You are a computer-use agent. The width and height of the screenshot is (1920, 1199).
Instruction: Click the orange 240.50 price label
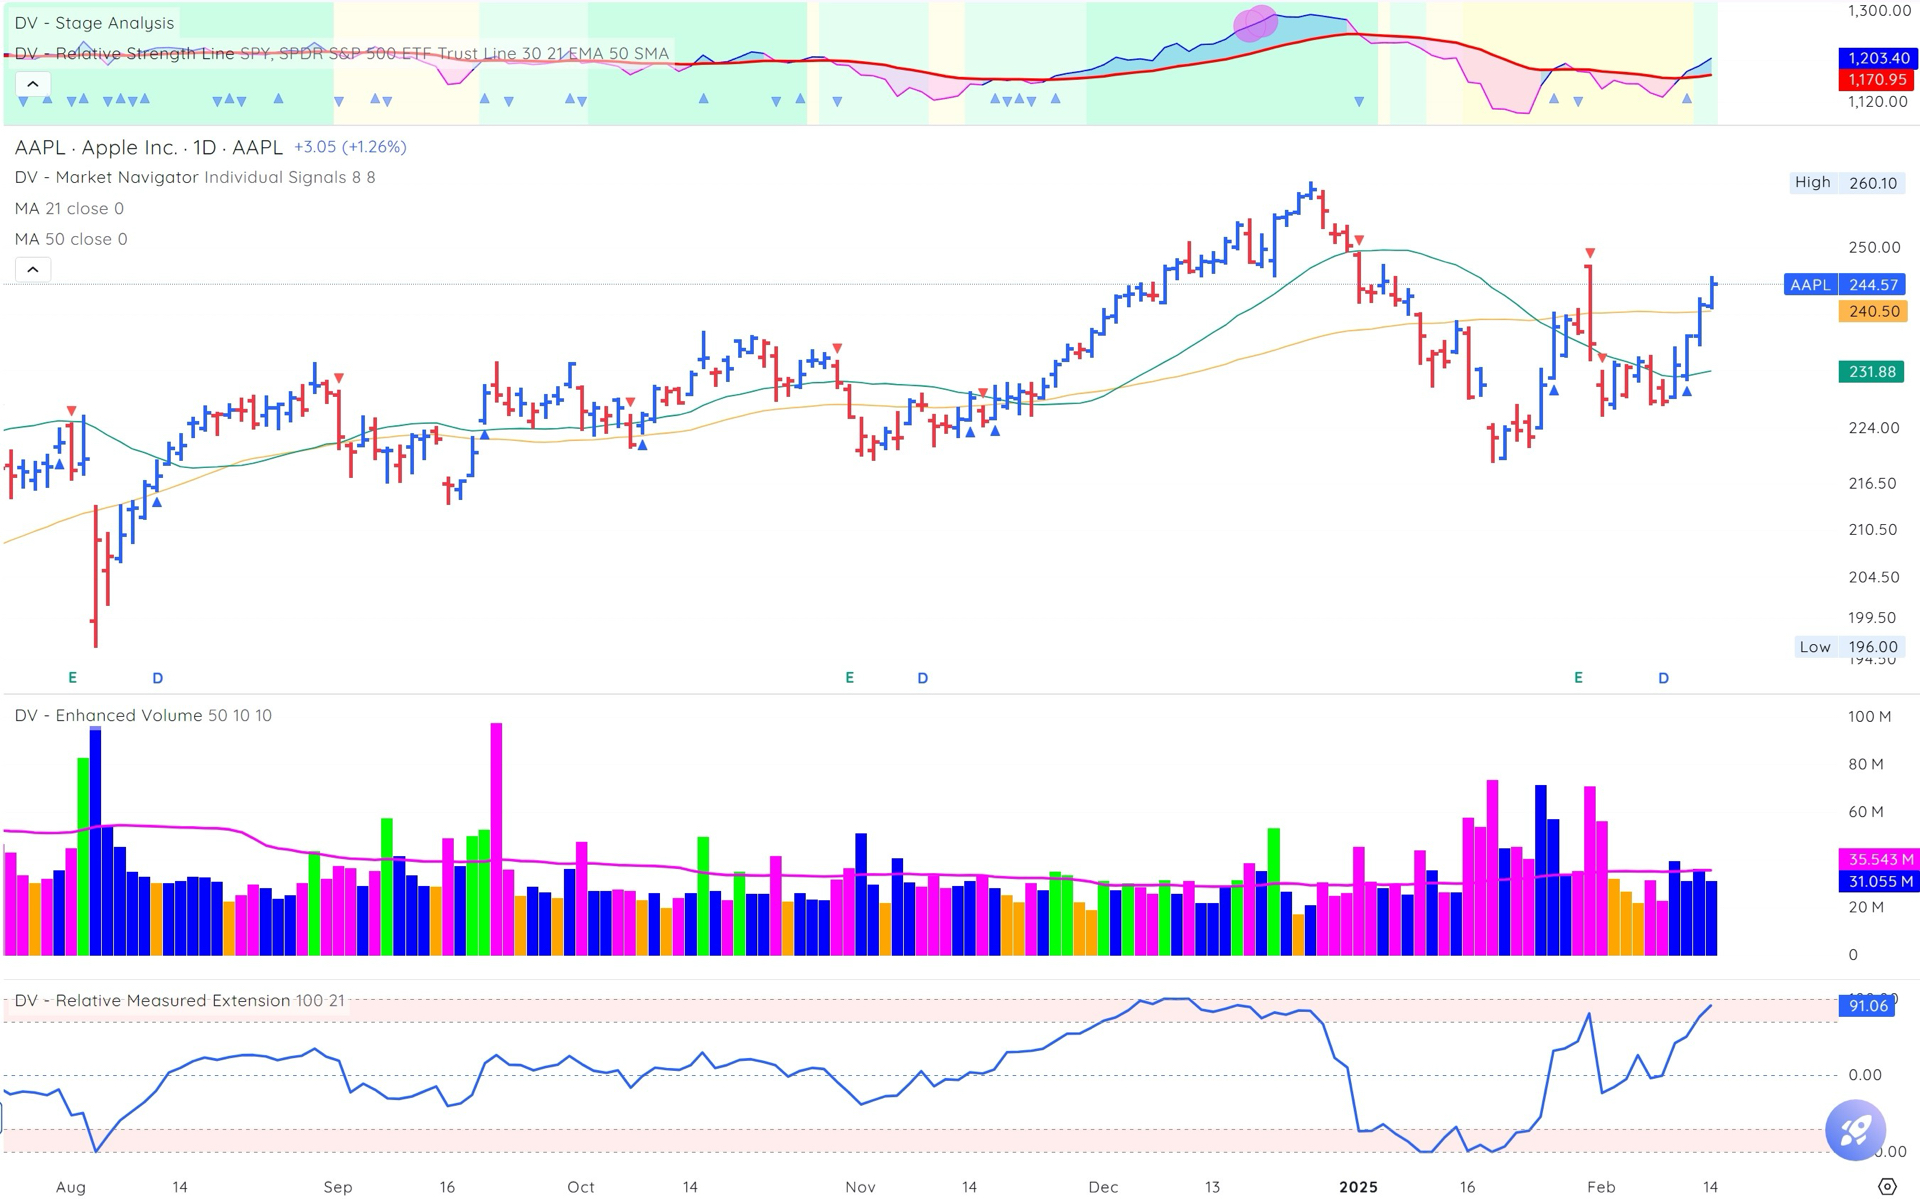1872,312
